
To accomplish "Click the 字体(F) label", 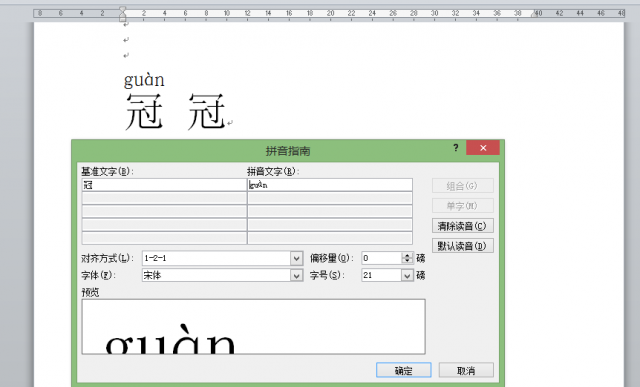I will coord(99,276).
